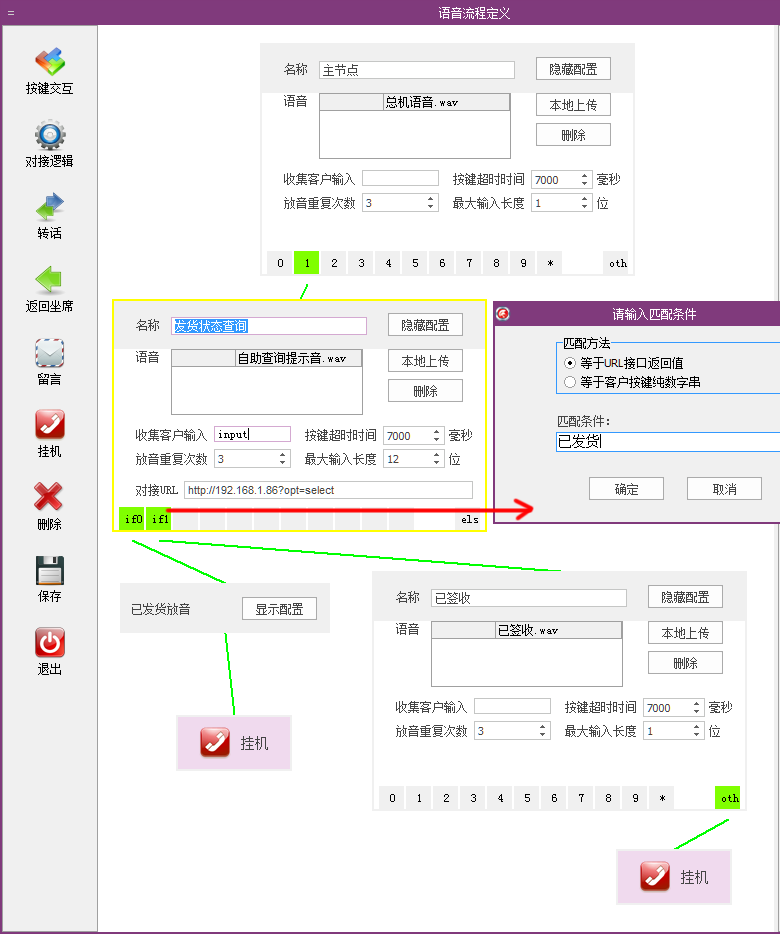Edit empty 收集客户输入 field in 已签收 panel
Screen dimensions: 780x935
pyautogui.click(x=512, y=706)
